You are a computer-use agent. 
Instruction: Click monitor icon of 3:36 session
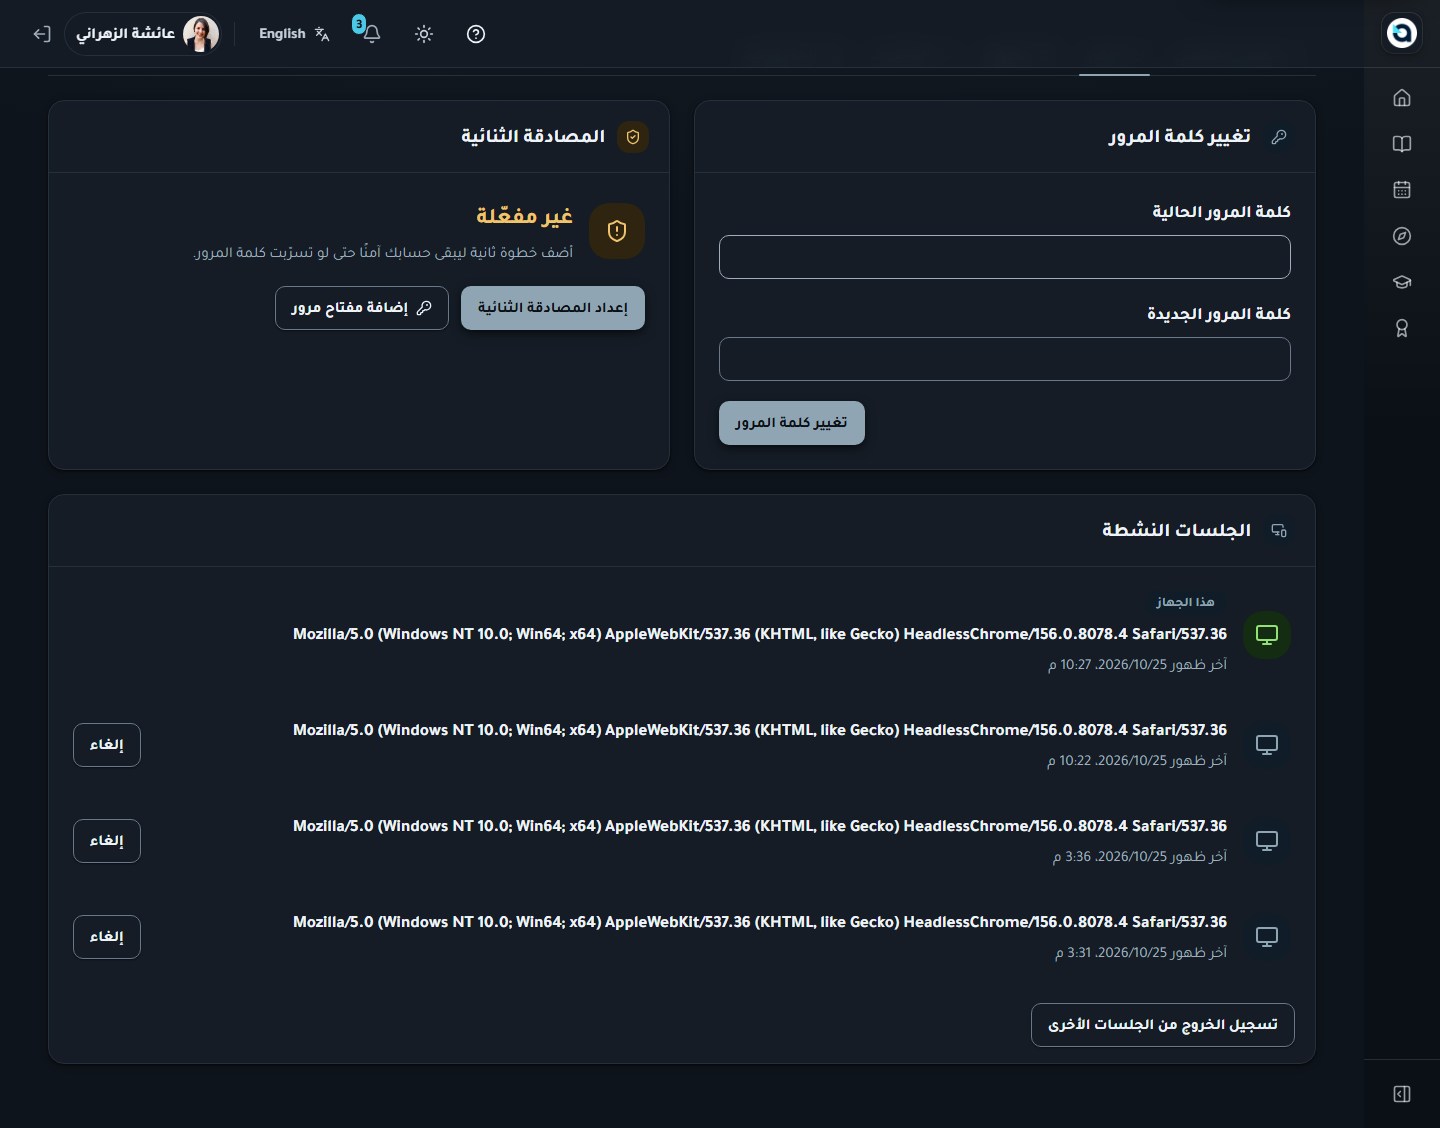point(1267,841)
